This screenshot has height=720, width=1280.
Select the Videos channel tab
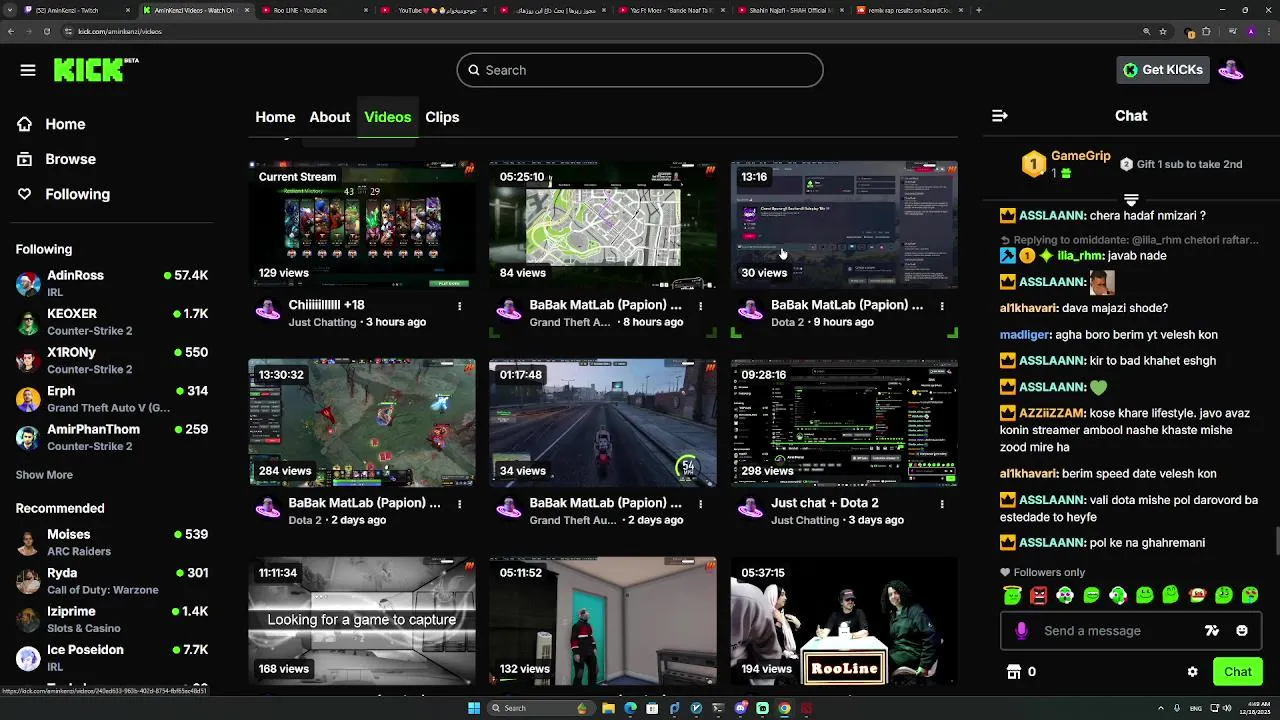pos(387,117)
